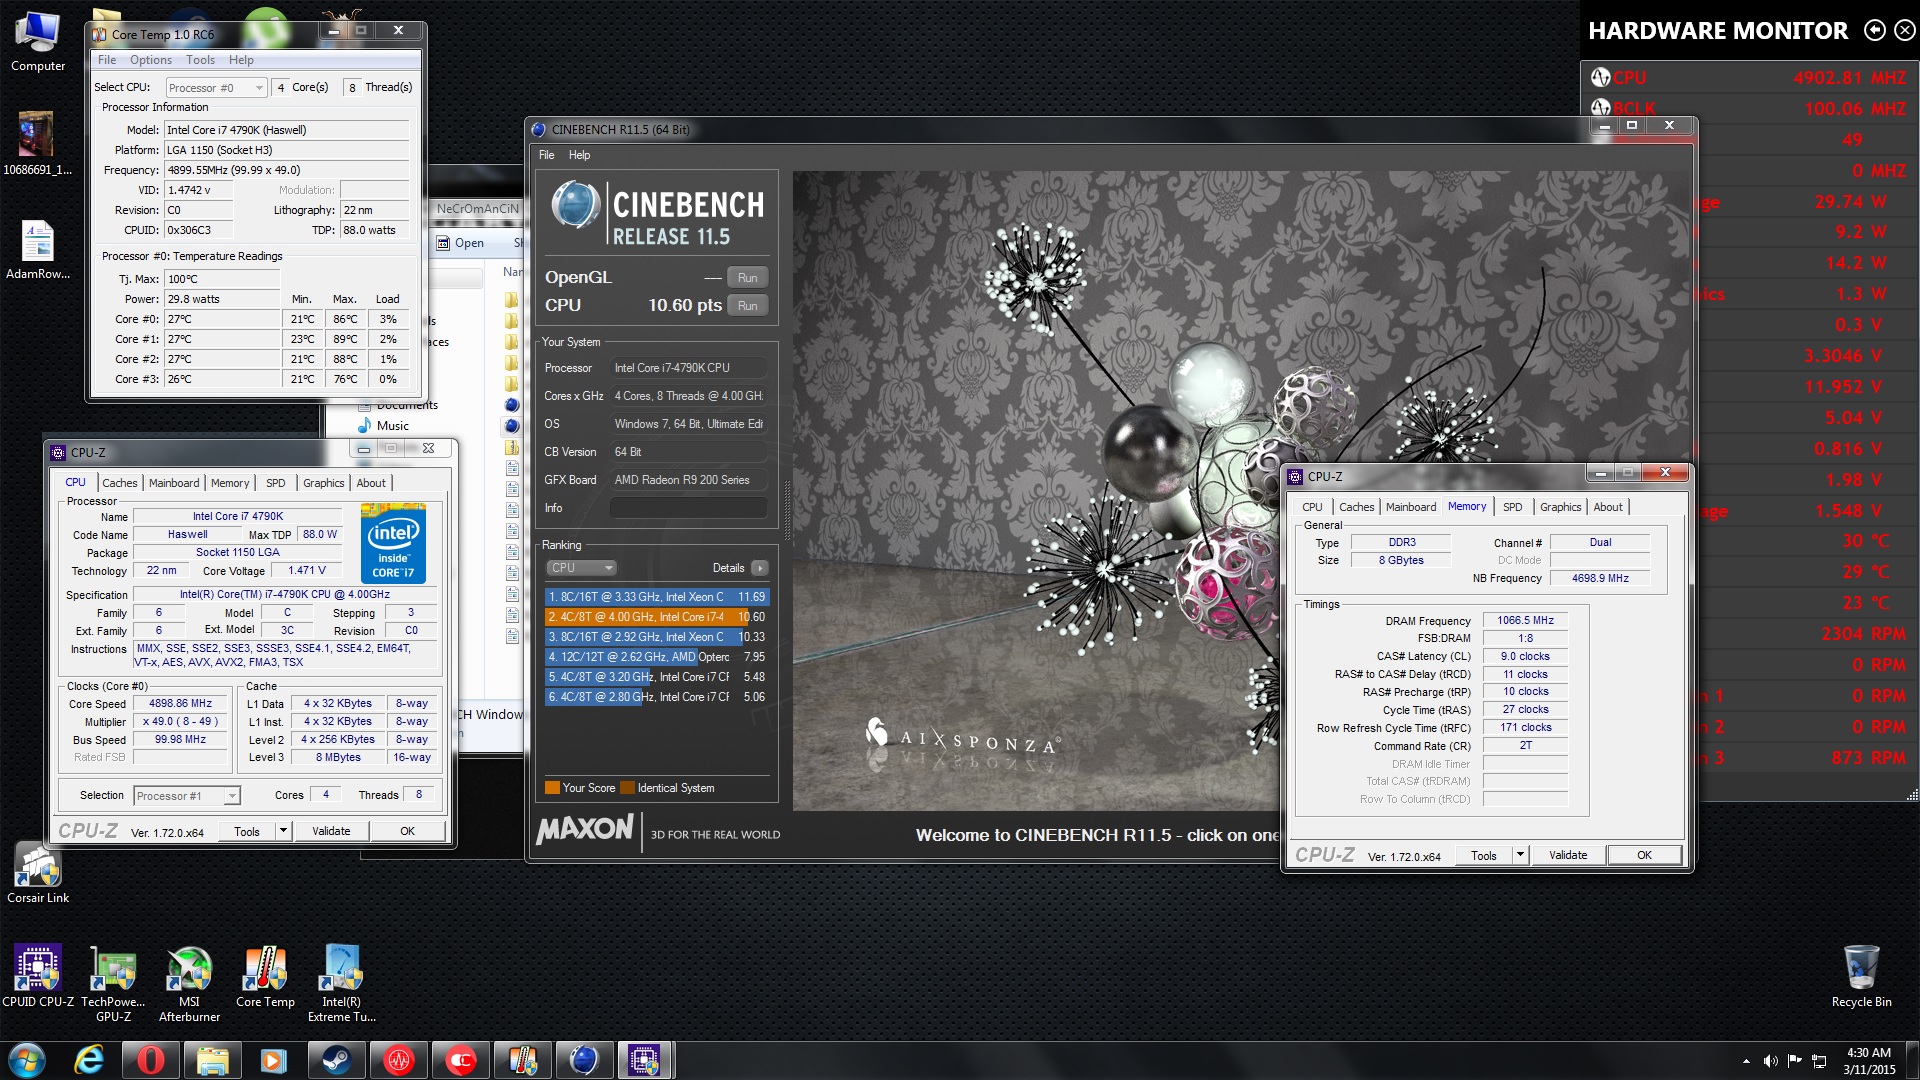Open the Corsair Link desktop shortcut
This screenshot has height=1080, width=1920.
38,872
